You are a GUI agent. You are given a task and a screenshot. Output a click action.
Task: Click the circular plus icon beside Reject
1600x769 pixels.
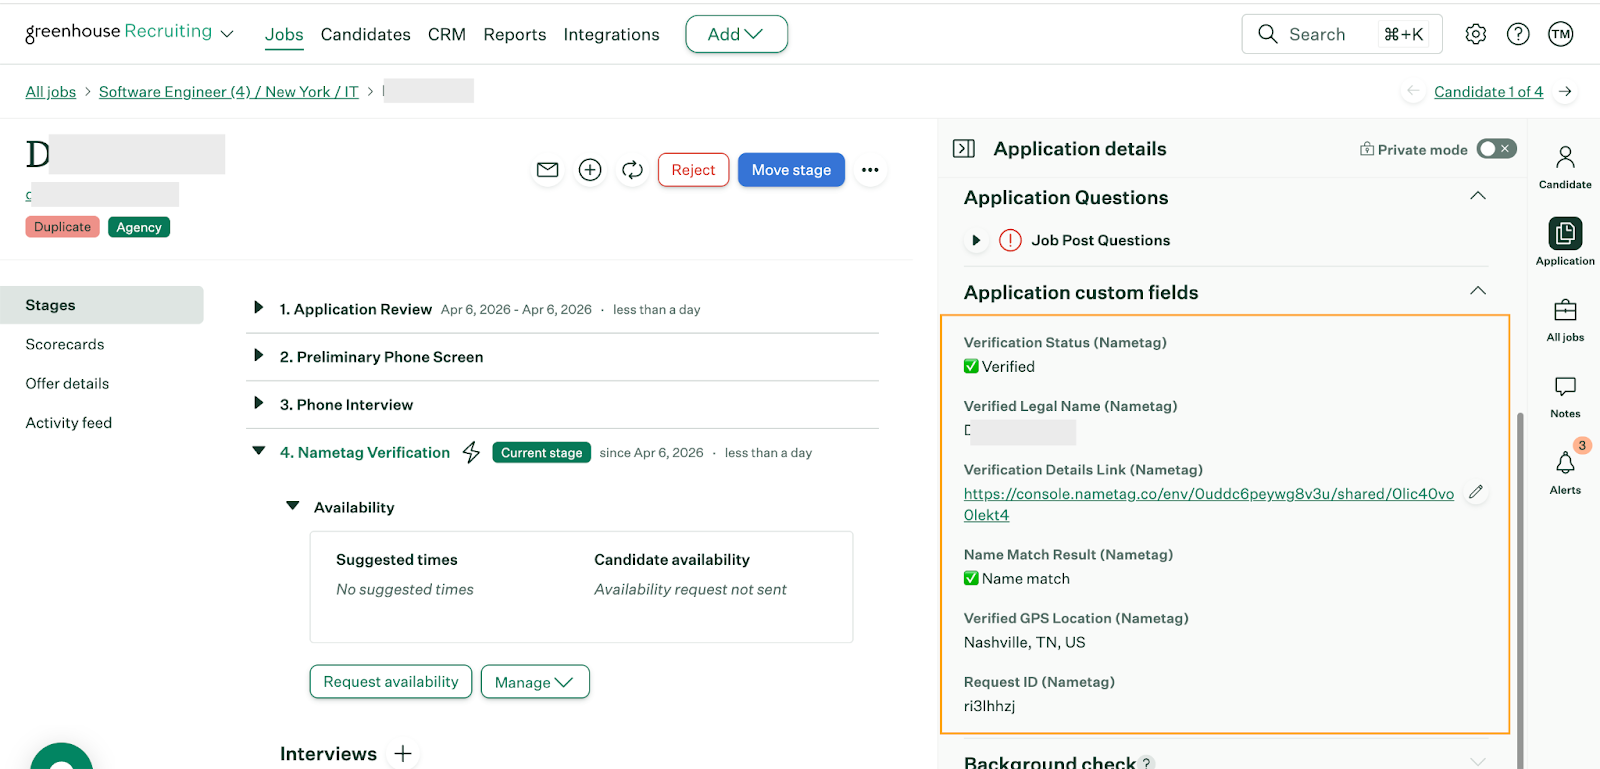click(x=590, y=170)
